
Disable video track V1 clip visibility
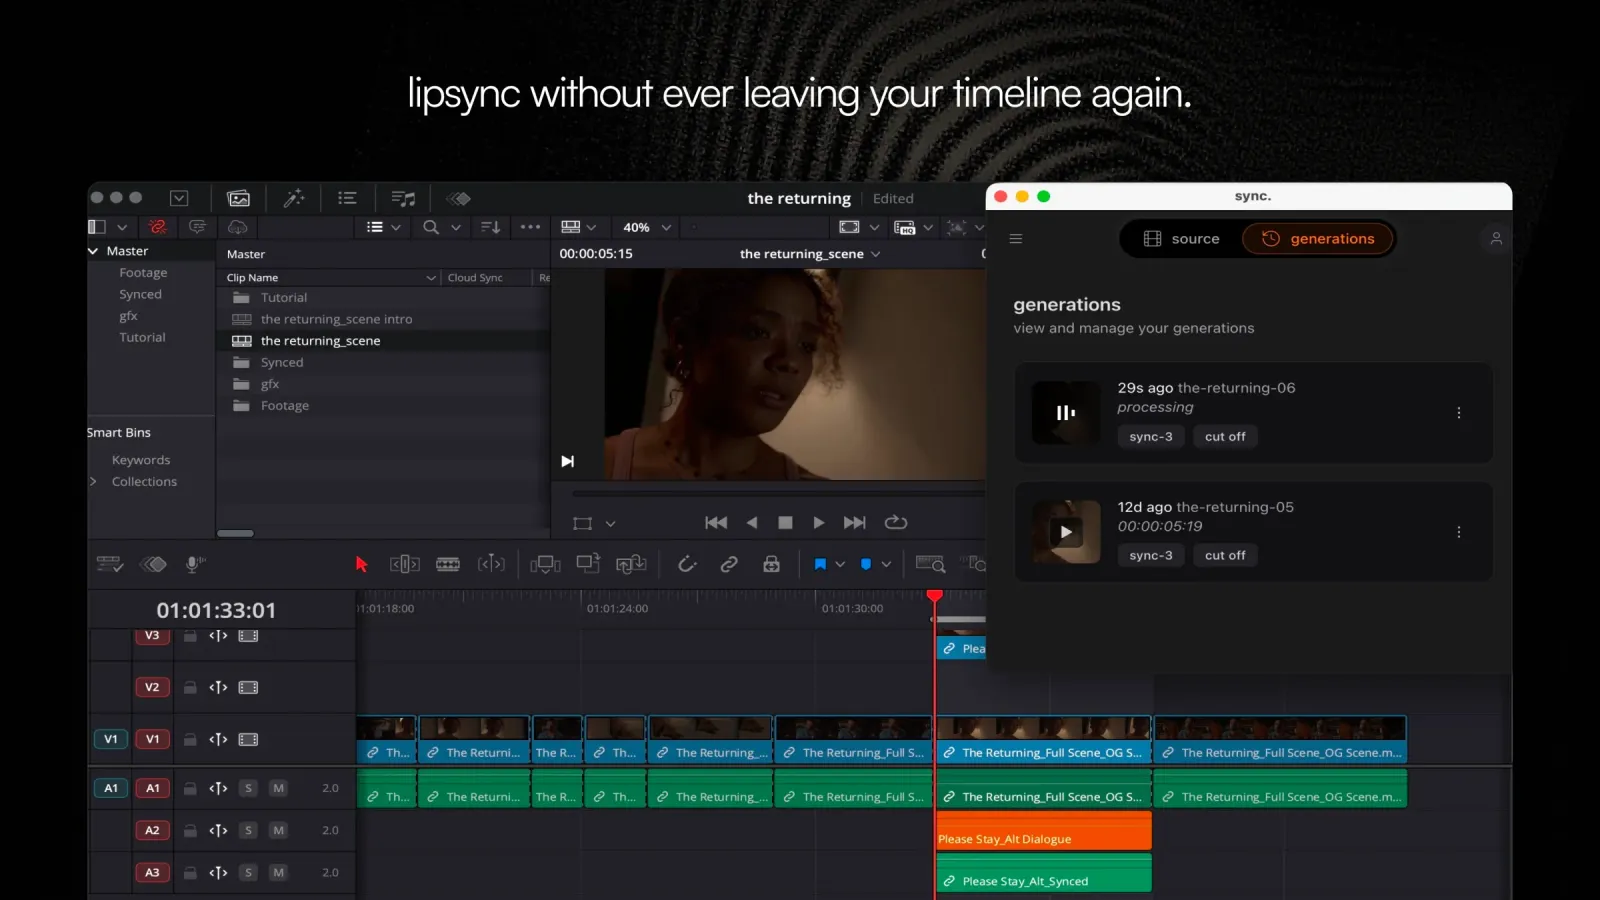(x=248, y=739)
